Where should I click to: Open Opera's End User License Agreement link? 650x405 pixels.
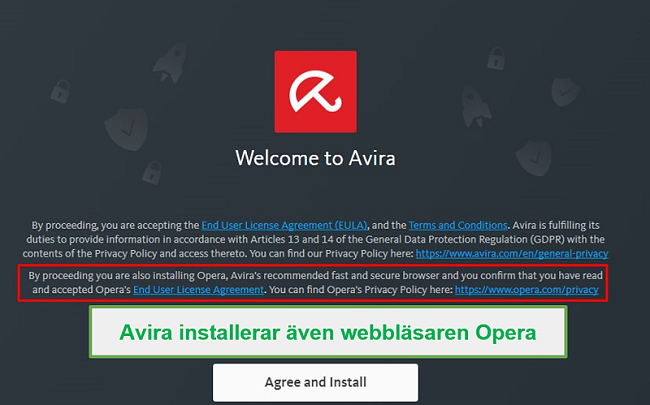[198, 290]
